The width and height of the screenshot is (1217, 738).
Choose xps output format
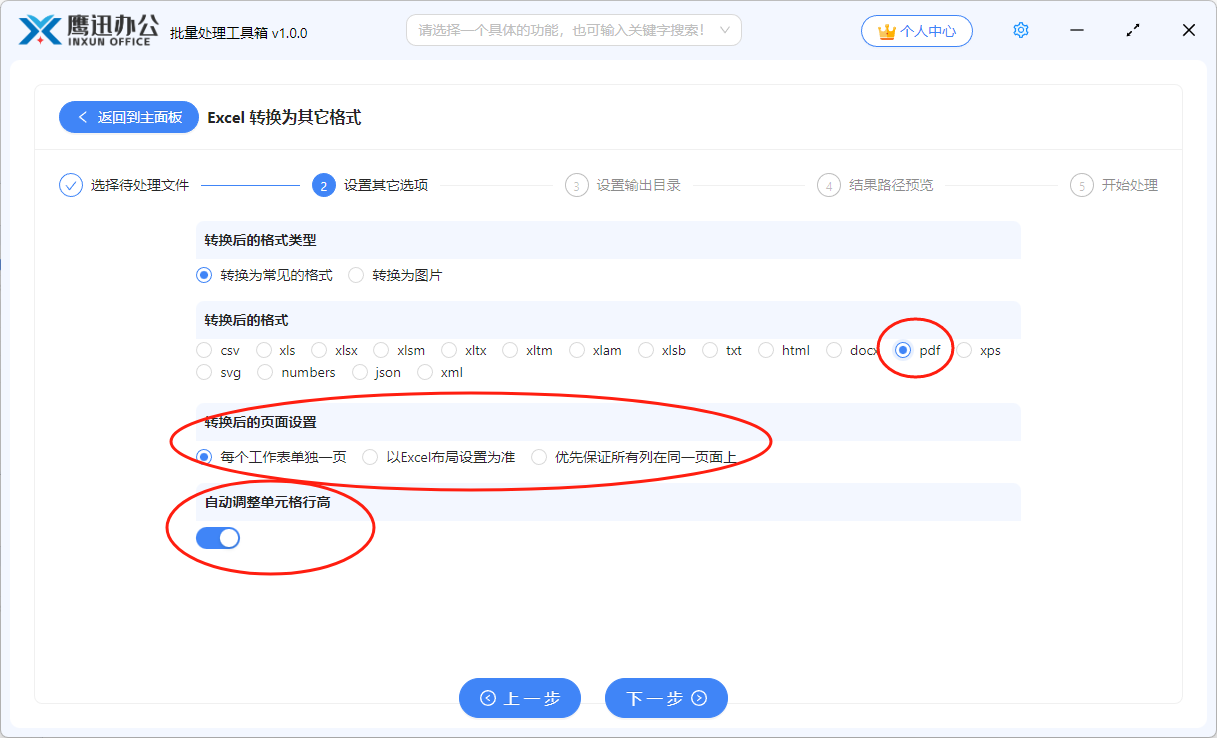coord(964,350)
